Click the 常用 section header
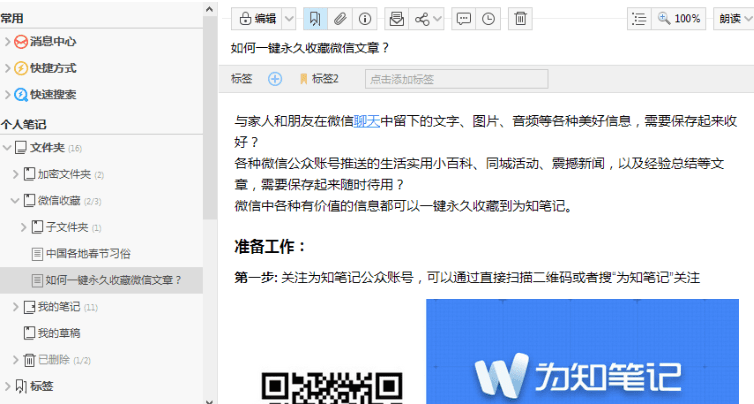Screen dimensions: 754x404 click(x=12, y=18)
